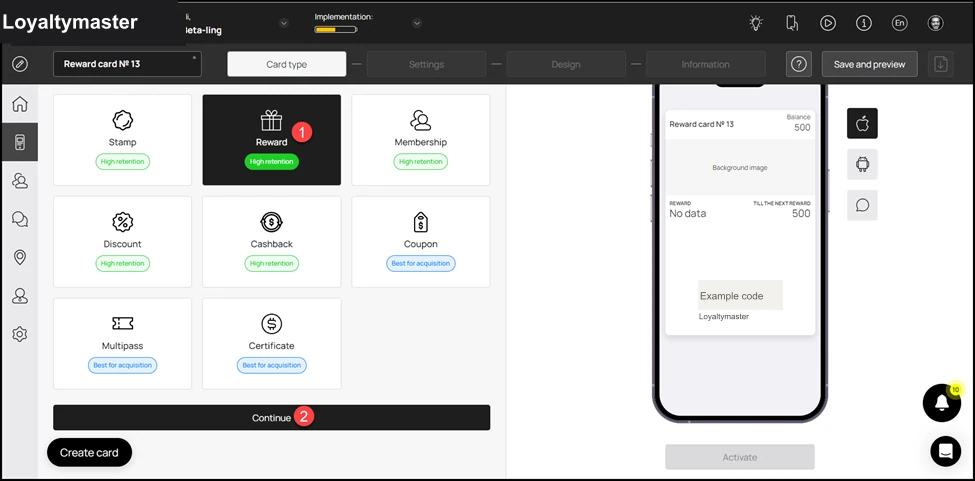Switch language with the En icon

tap(899, 23)
